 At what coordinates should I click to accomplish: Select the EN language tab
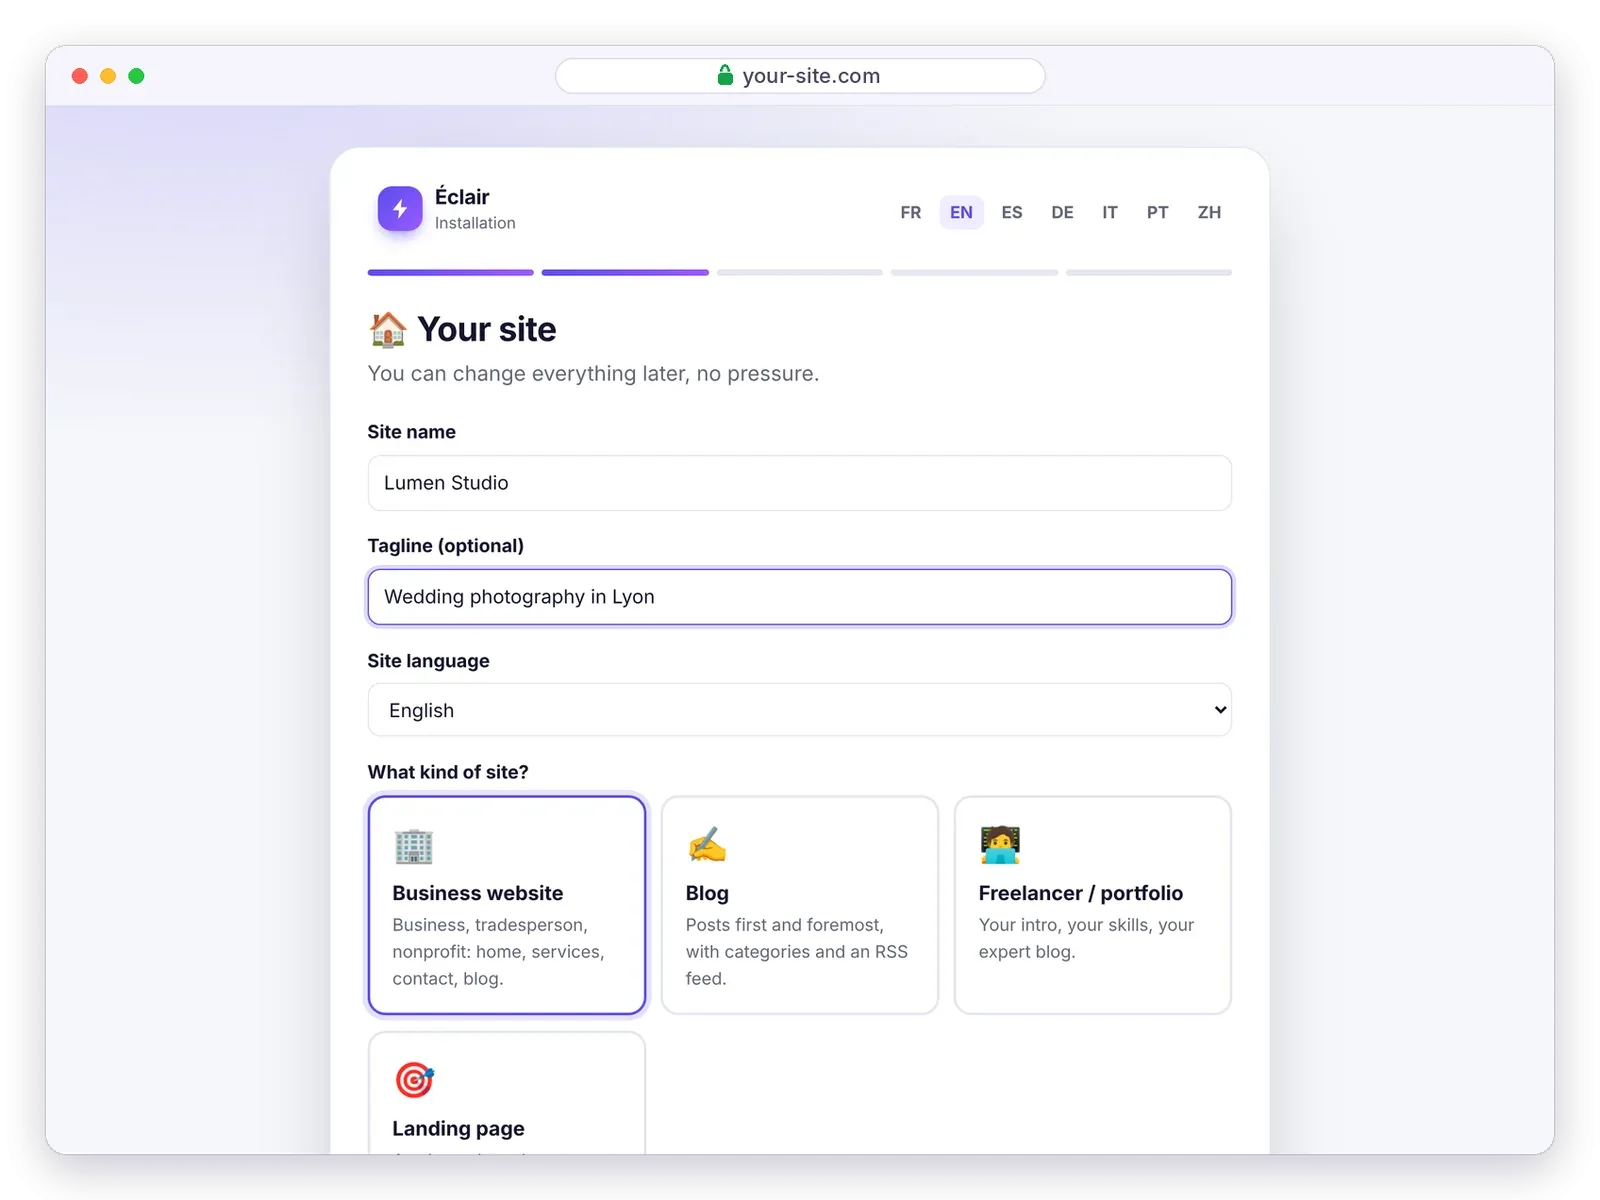pyautogui.click(x=961, y=212)
